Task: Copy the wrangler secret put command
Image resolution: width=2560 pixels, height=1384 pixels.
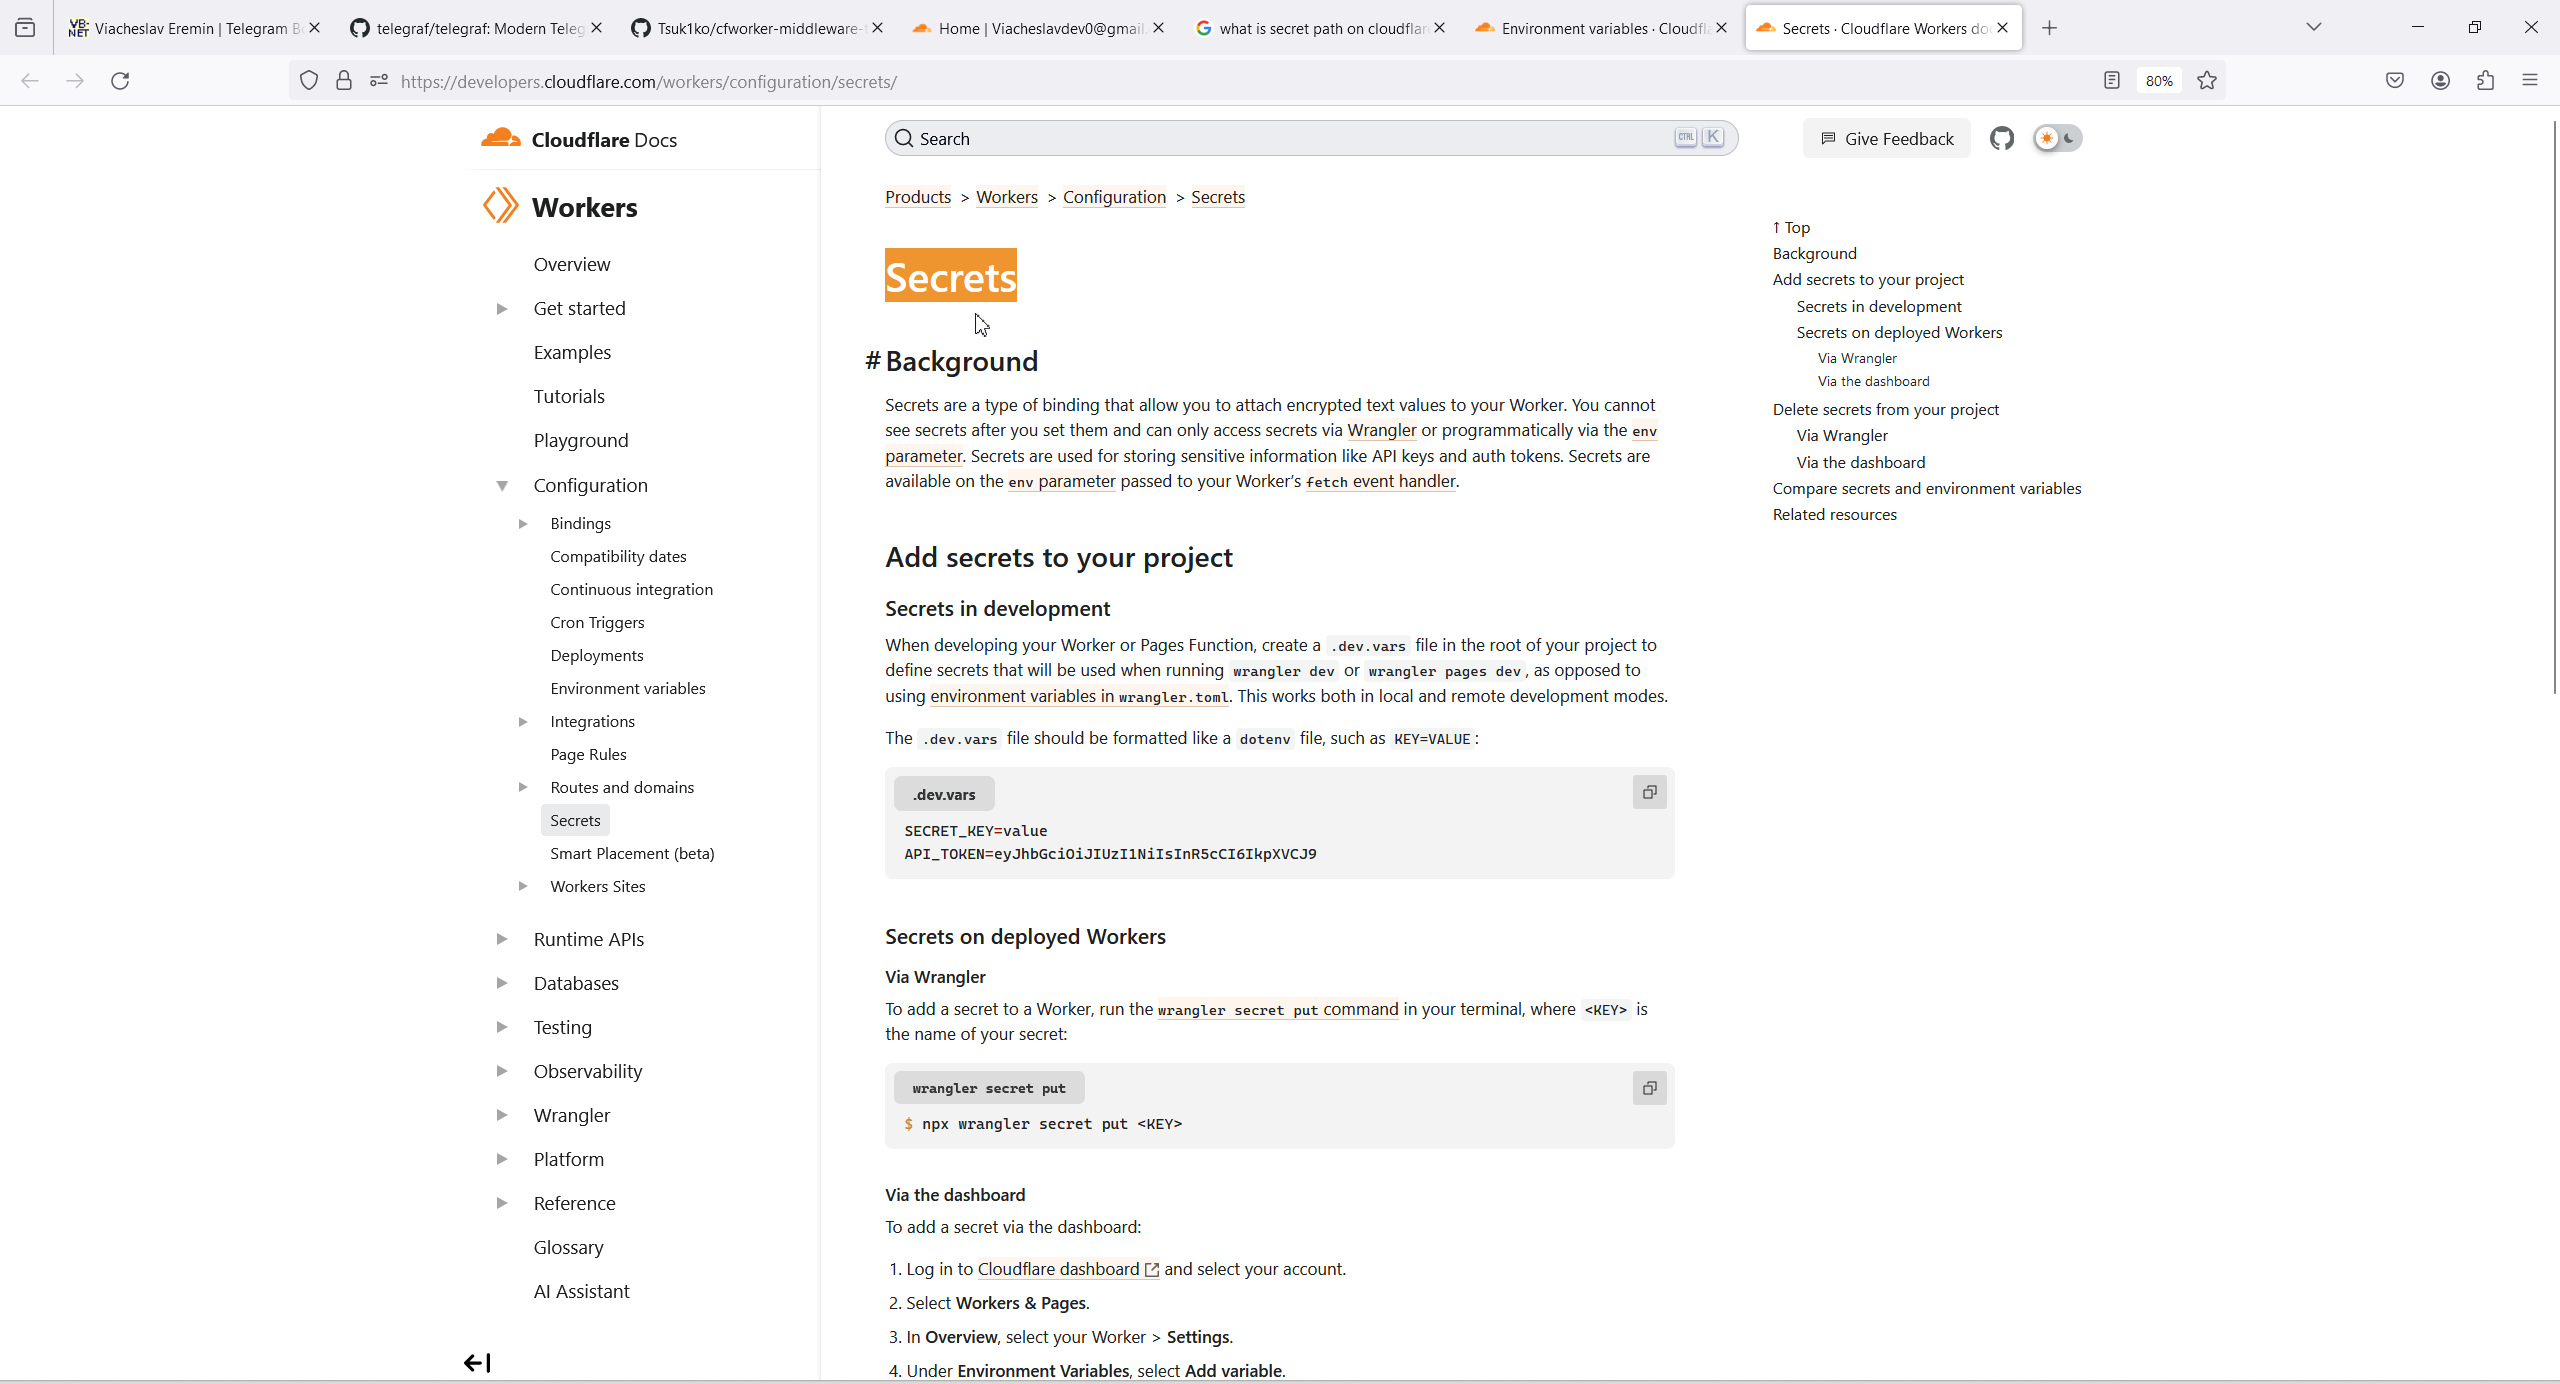Action: (x=1649, y=1088)
